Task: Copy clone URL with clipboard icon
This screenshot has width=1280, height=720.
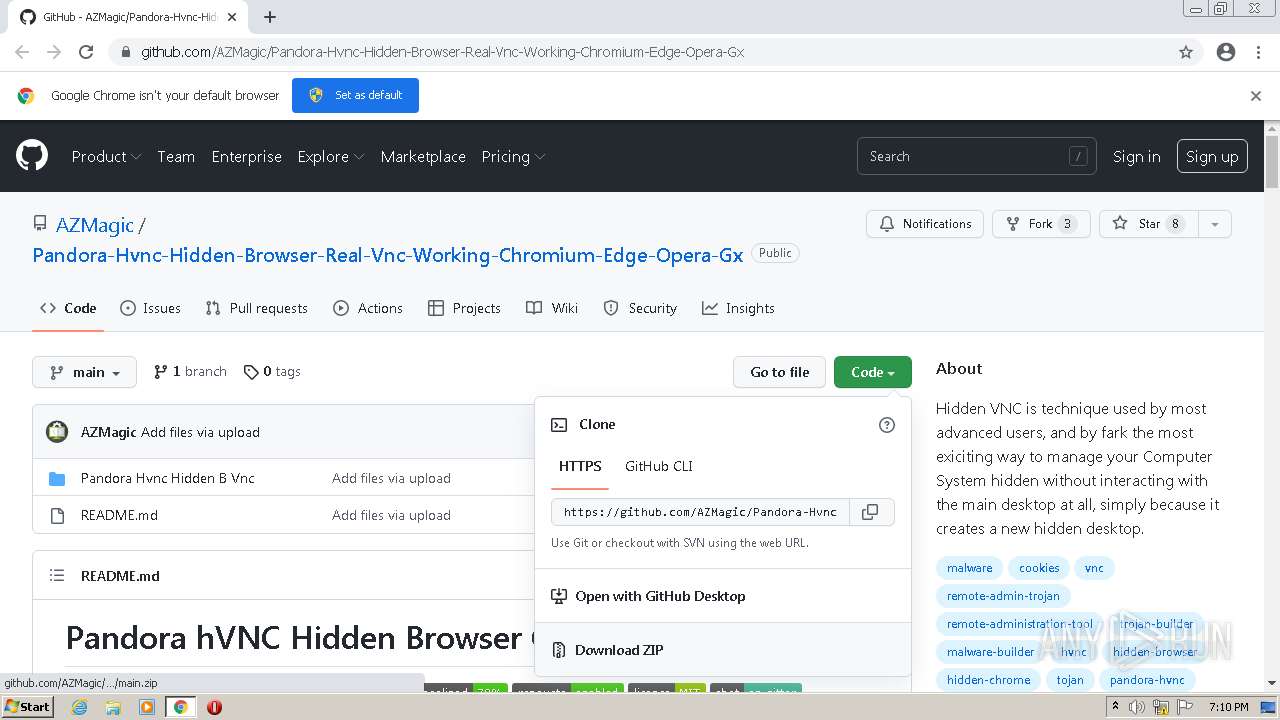Action: point(871,512)
